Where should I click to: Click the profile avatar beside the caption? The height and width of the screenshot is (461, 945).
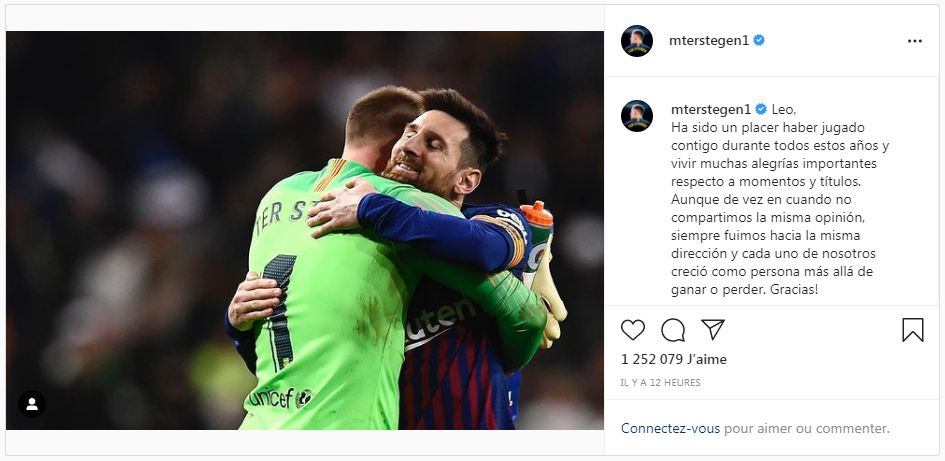[x=637, y=115]
